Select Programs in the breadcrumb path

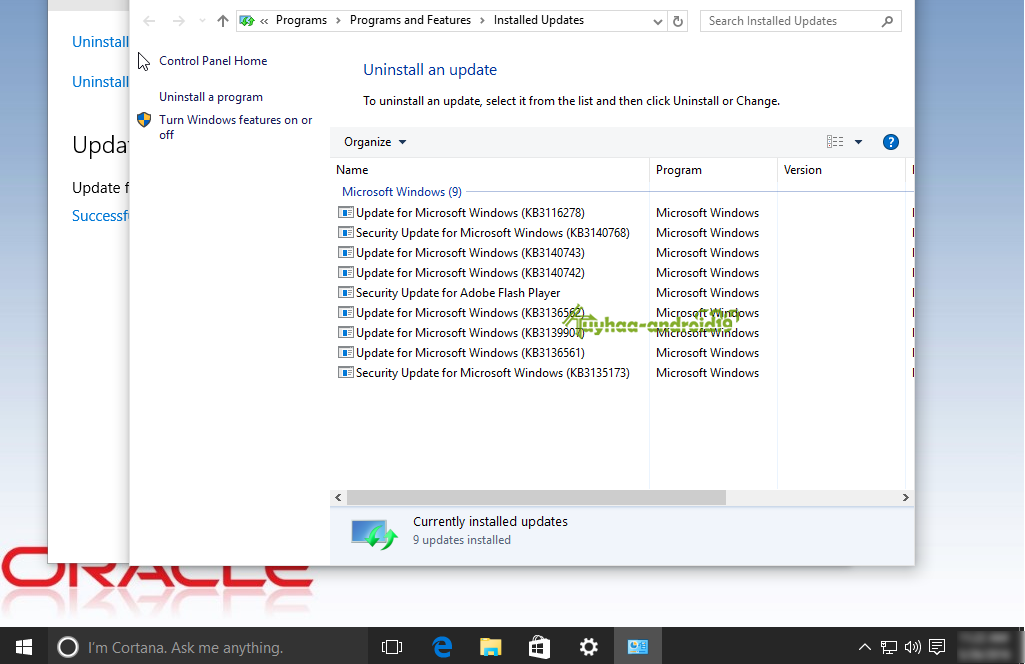pos(301,20)
